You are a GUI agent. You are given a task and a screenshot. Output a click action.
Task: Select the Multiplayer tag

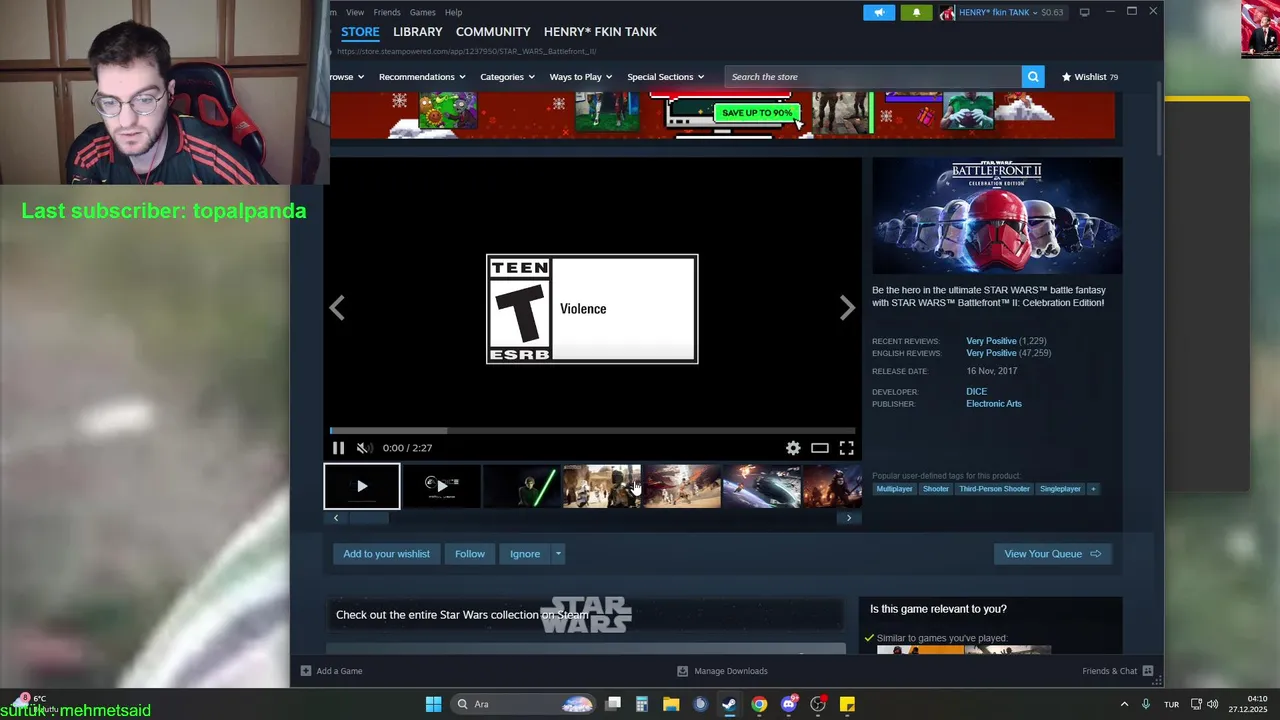(x=894, y=489)
